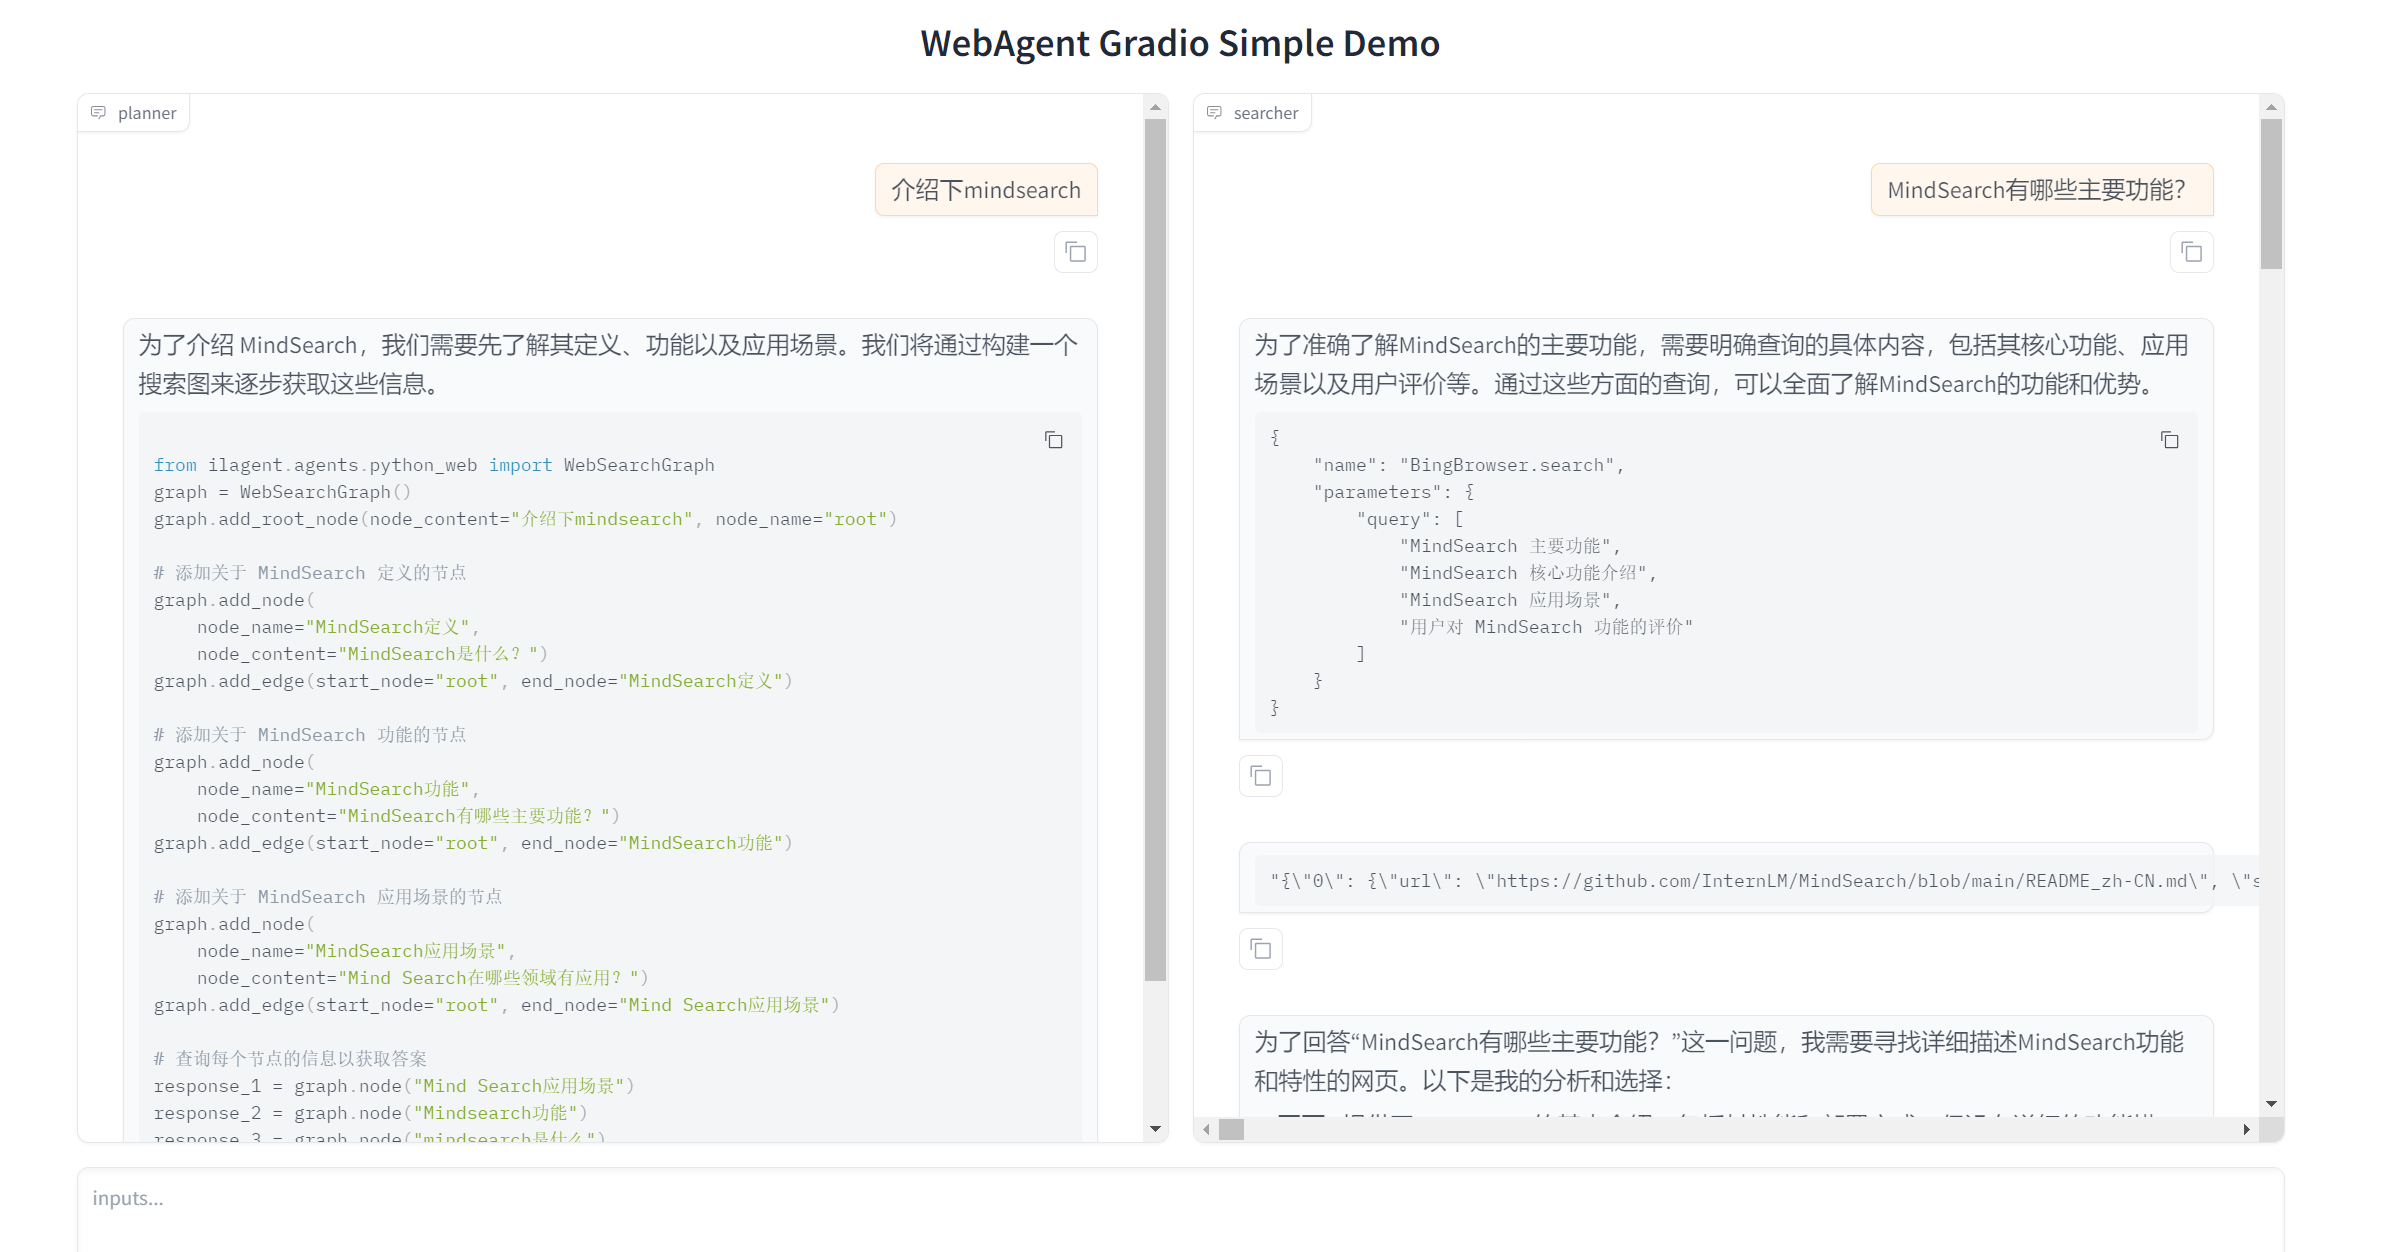Click planner panel scroll-down arrow
This screenshot has width=2383, height=1252.
coord(1156,1129)
